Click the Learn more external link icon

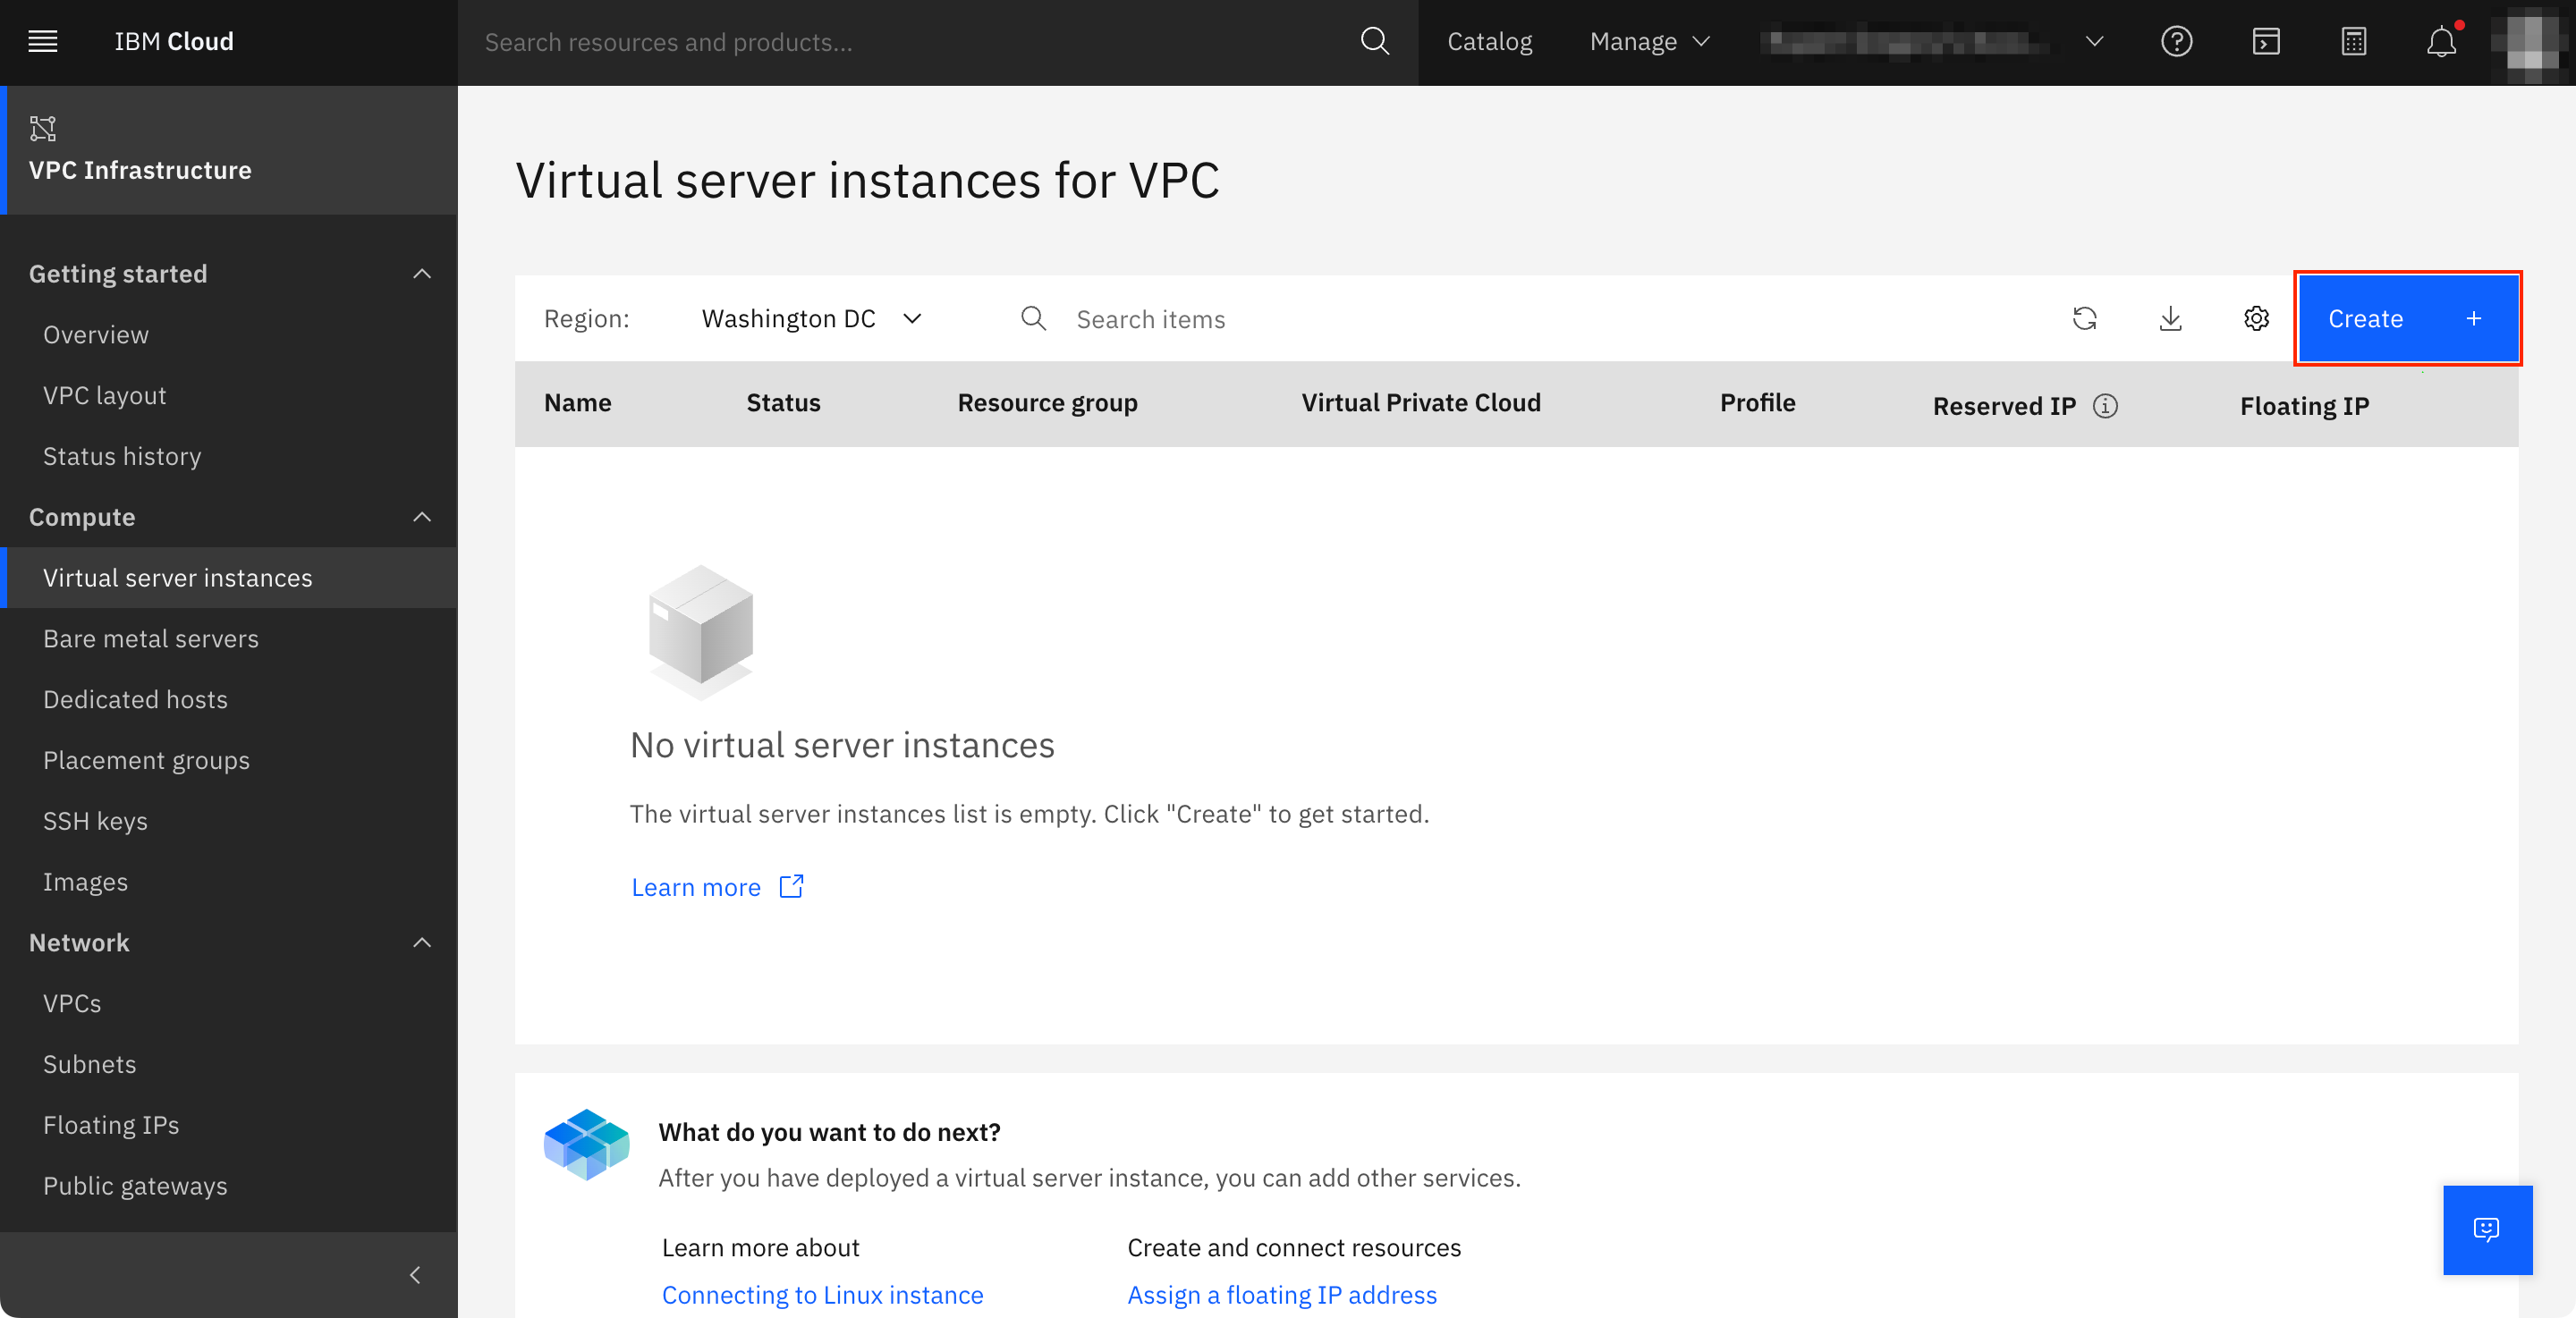tap(791, 887)
